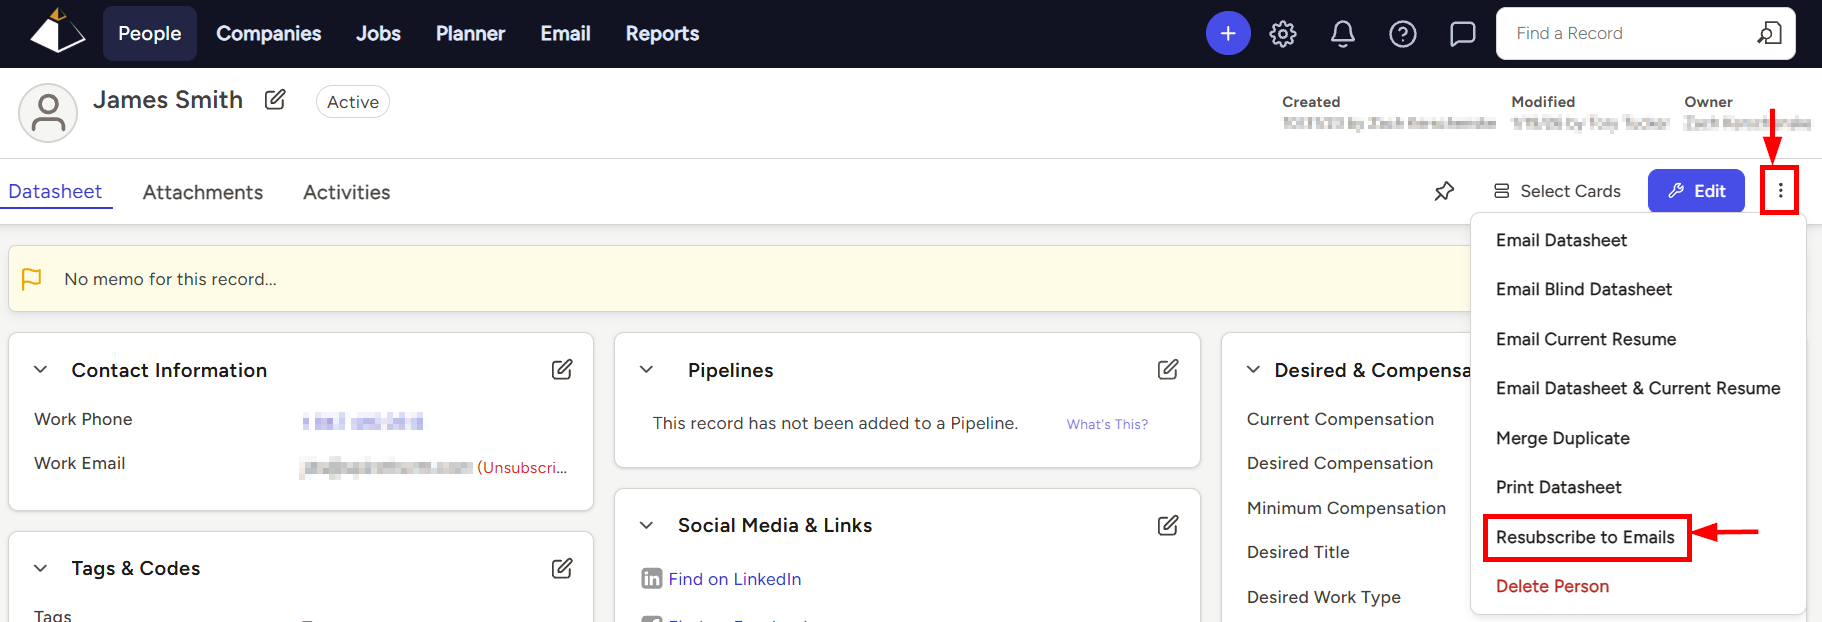
Task: Collapse the Social Media & Links section
Action: coord(647,526)
